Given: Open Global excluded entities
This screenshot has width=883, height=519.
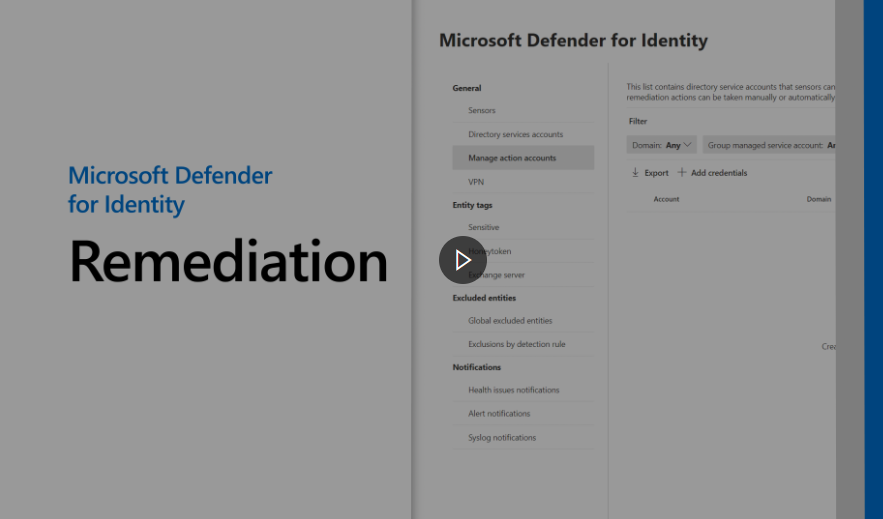Looking at the screenshot, I should click(x=510, y=321).
